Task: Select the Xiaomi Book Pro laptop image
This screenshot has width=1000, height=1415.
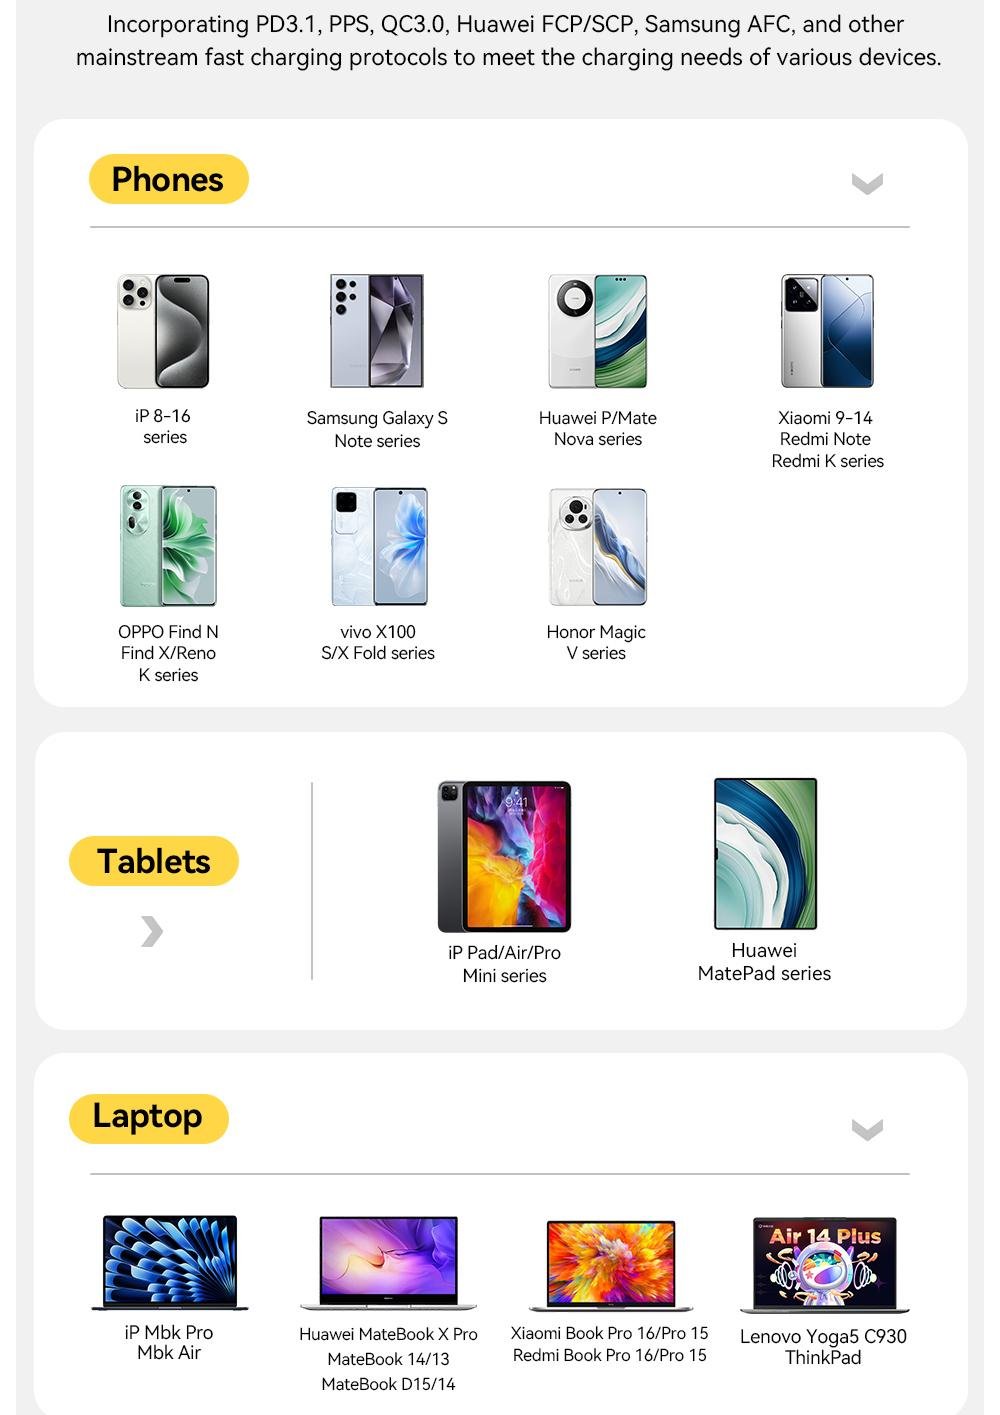Action: click(610, 1265)
